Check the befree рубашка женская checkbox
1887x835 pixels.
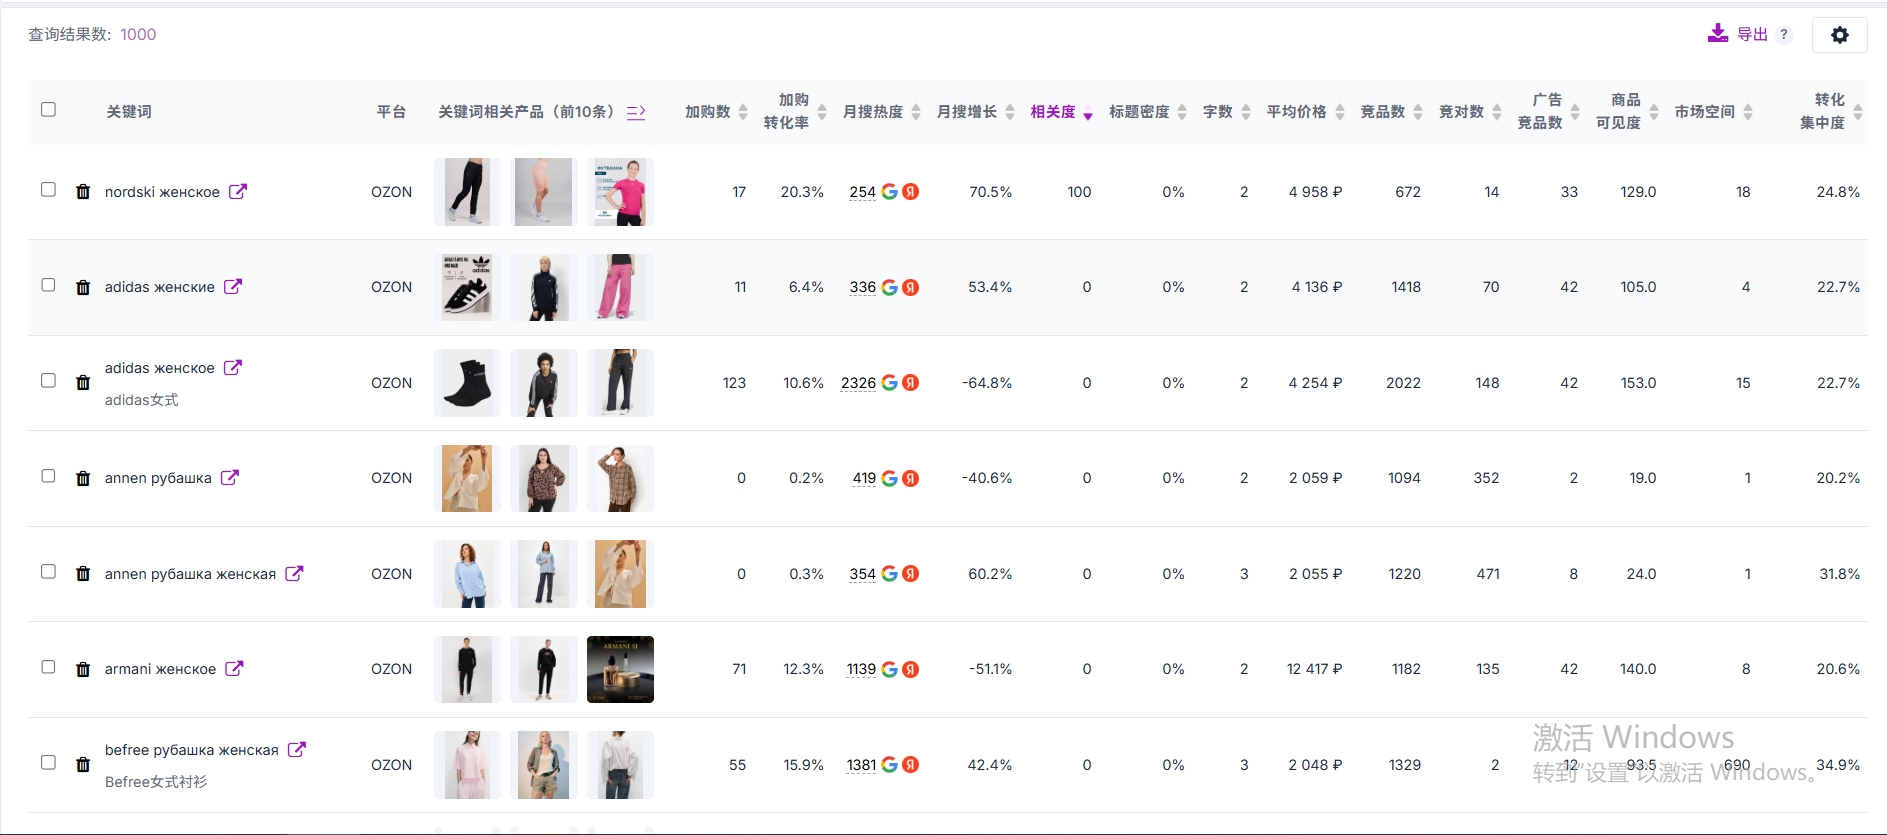tap(48, 762)
